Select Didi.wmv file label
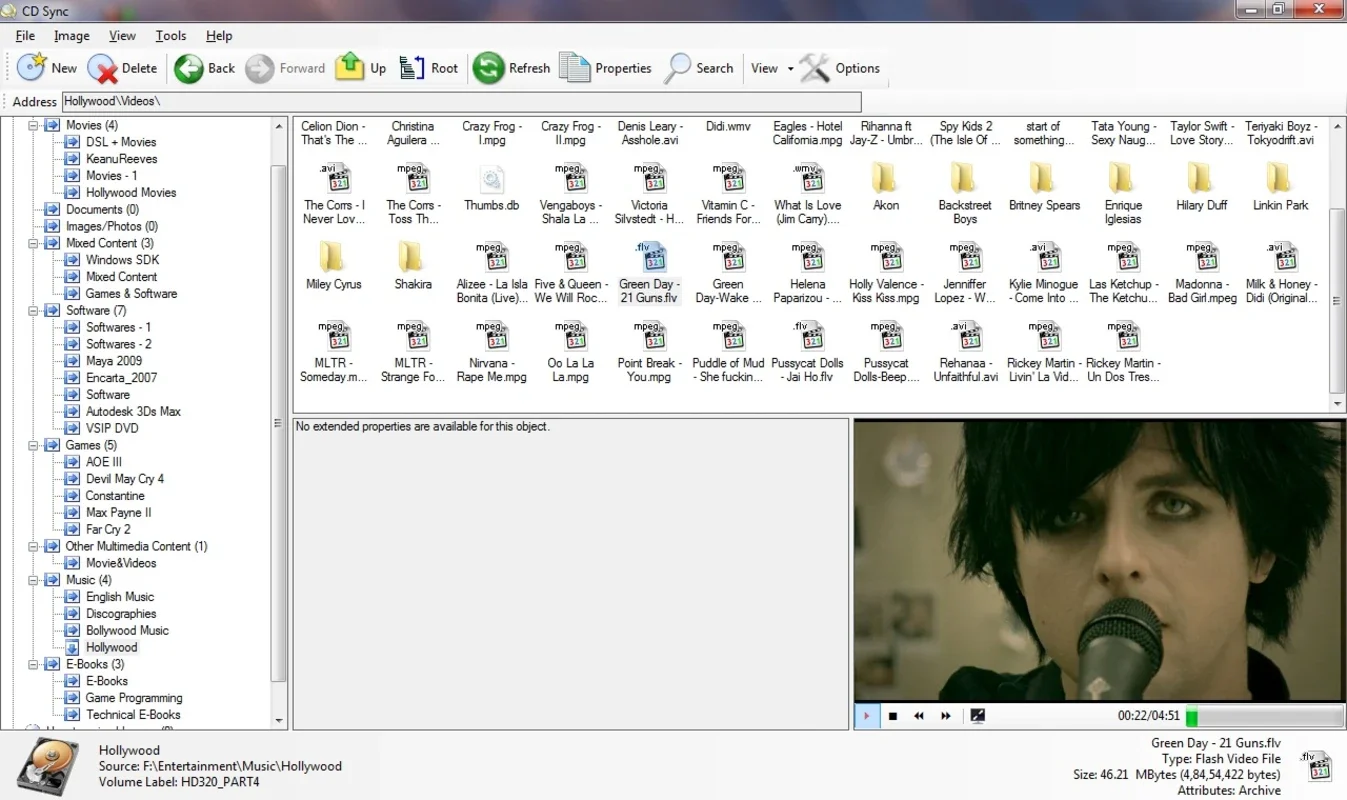The image size is (1347, 800). click(728, 127)
